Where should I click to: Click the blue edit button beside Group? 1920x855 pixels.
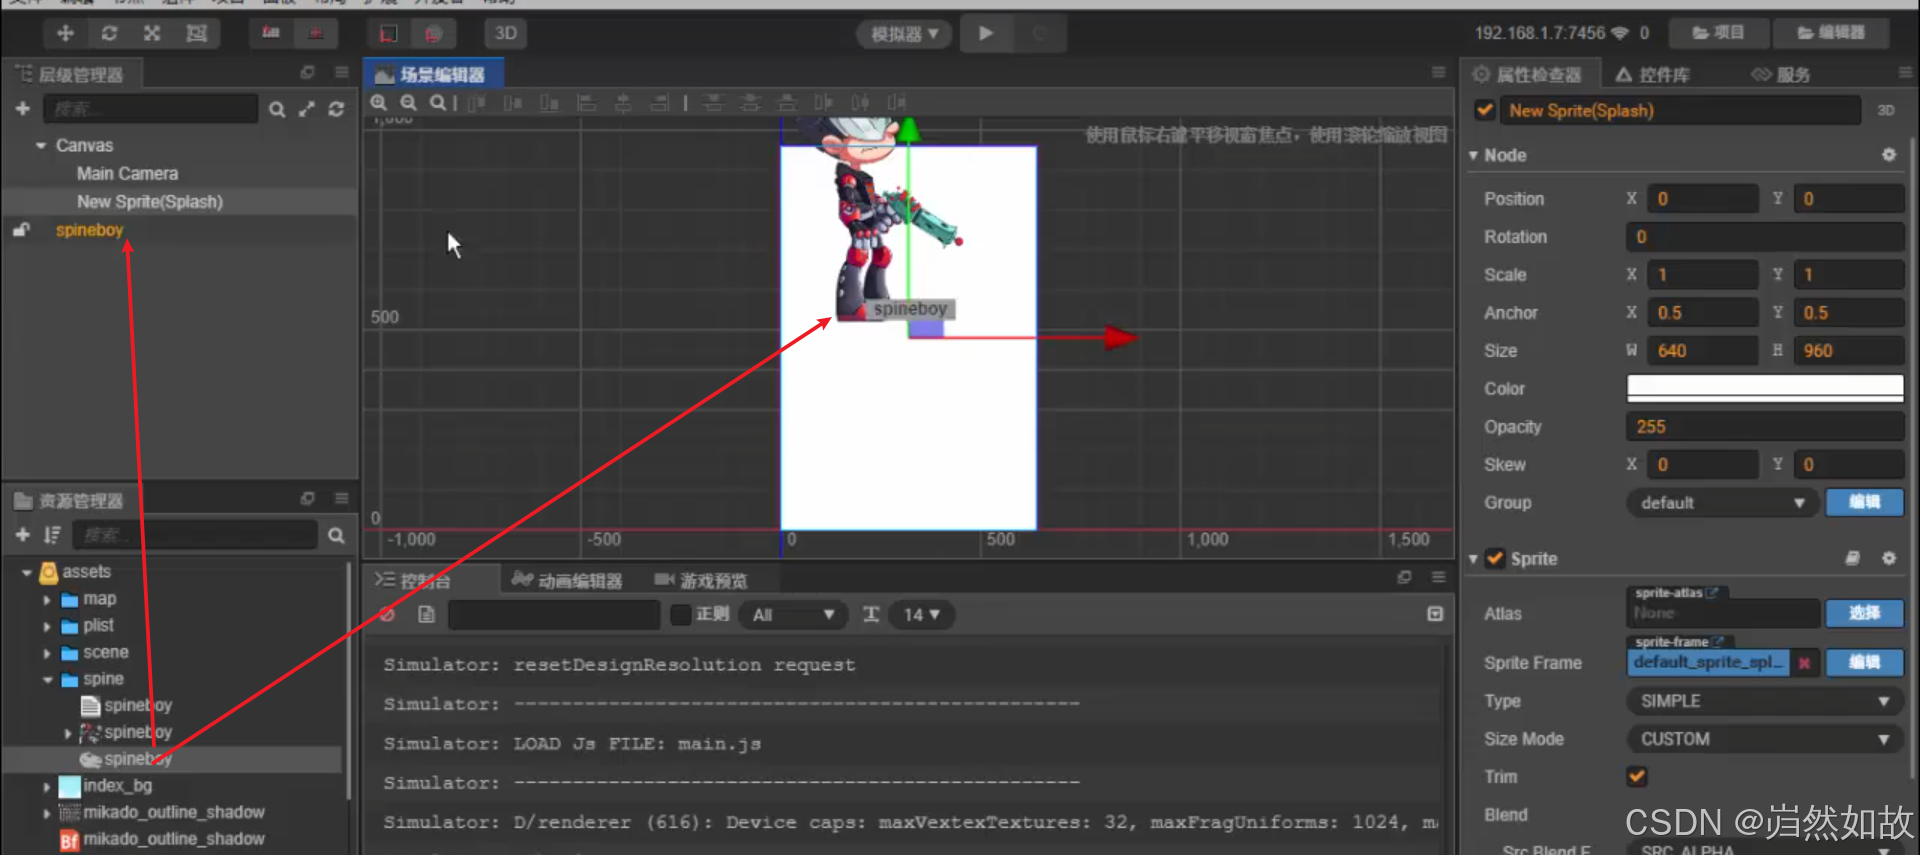pyautogui.click(x=1864, y=503)
